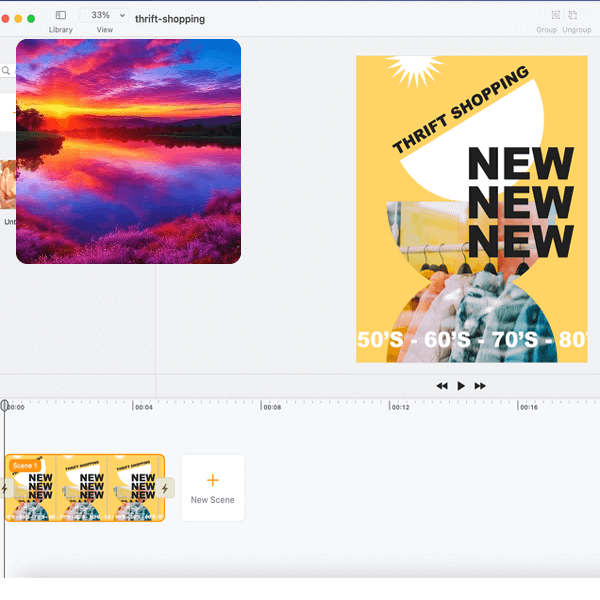The width and height of the screenshot is (600, 600).
Task: Open the Library panel icon
Action: 60,16
